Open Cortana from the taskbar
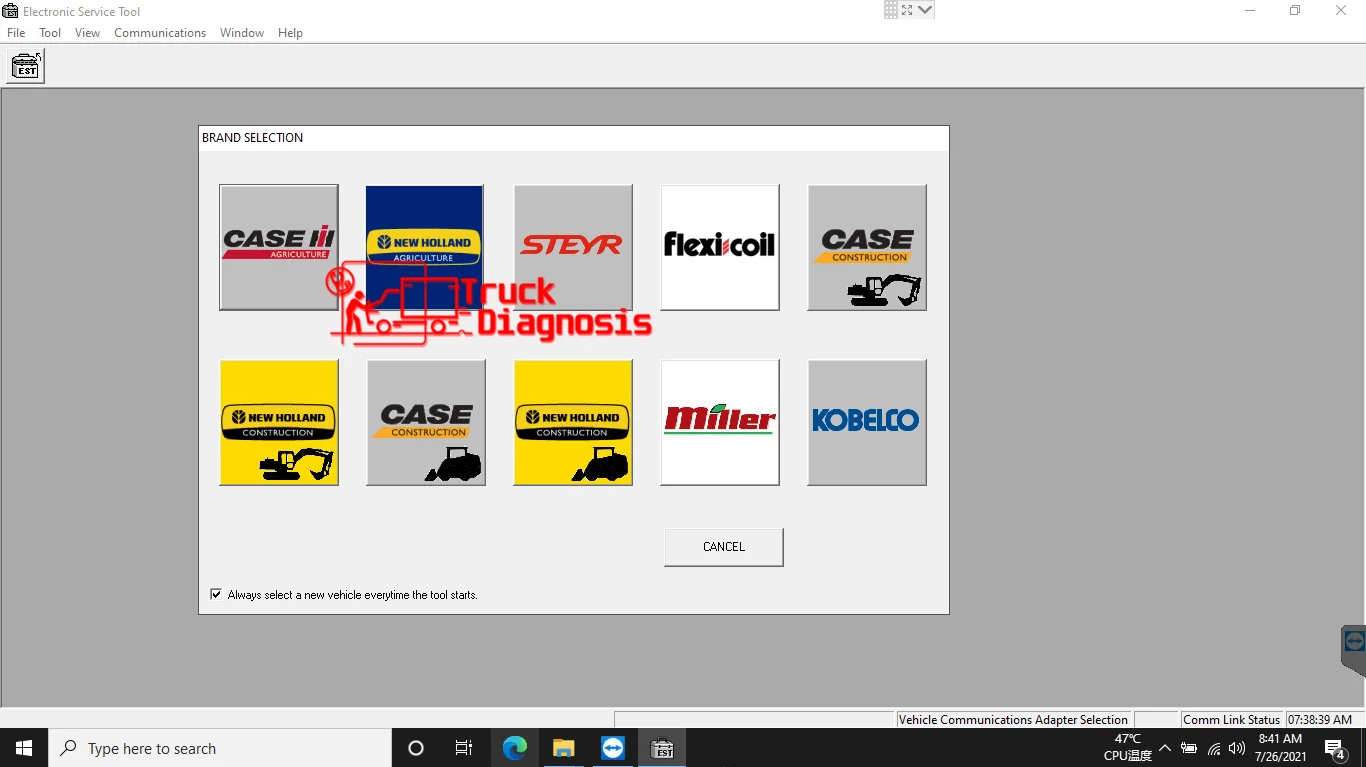Image resolution: width=1366 pixels, height=767 pixels. pos(416,748)
